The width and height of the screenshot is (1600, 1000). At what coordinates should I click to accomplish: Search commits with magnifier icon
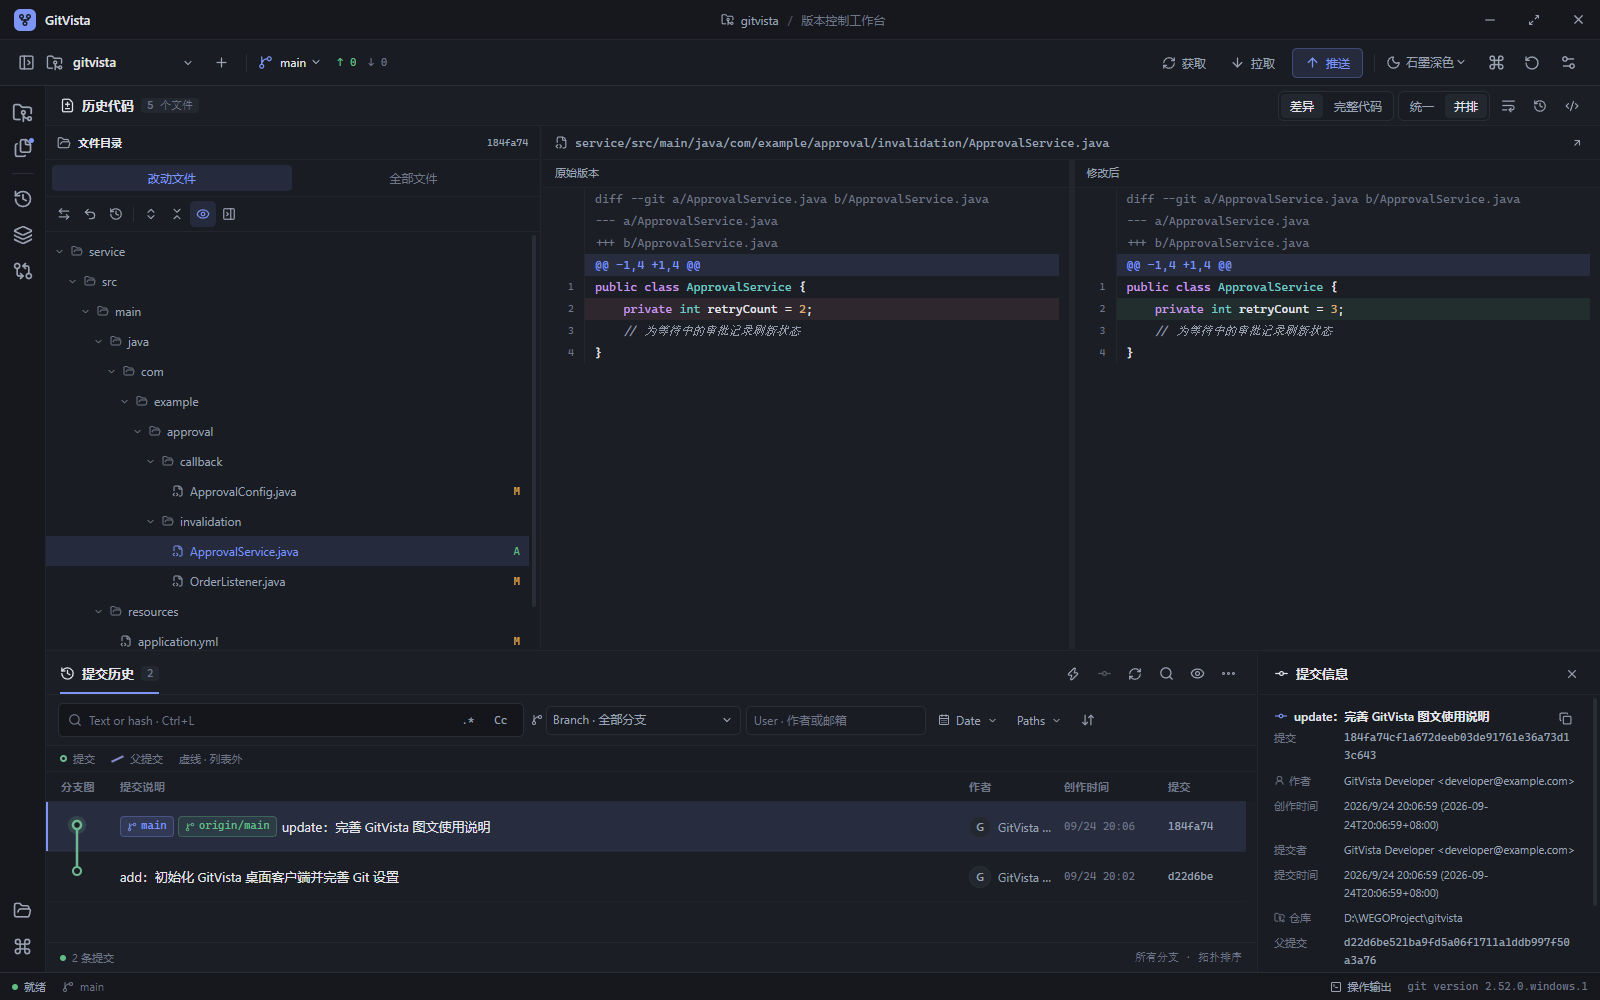pyautogui.click(x=1166, y=674)
